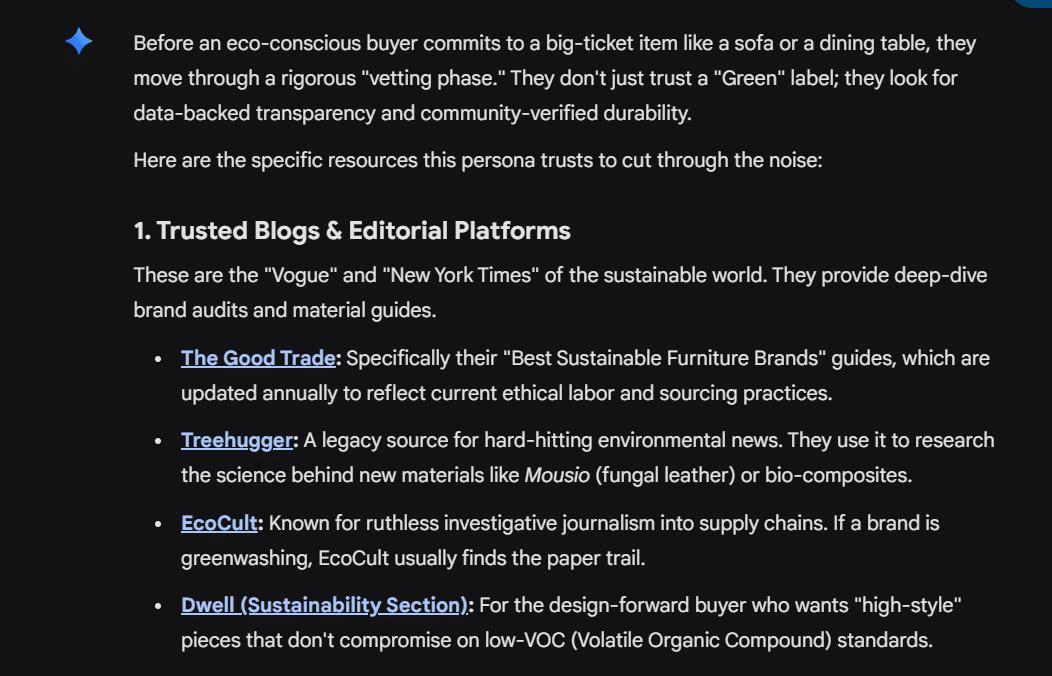Click the 'These are the "Vogue"' paragraph

click(x=560, y=275)
